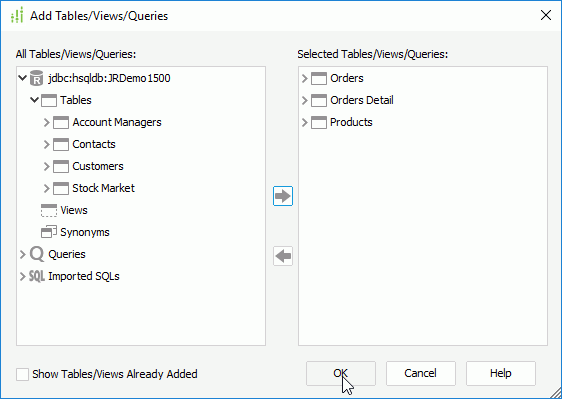This screenshot has height=399, width=562.
Task: Select Products text in selected list
Action: (351, 122)
